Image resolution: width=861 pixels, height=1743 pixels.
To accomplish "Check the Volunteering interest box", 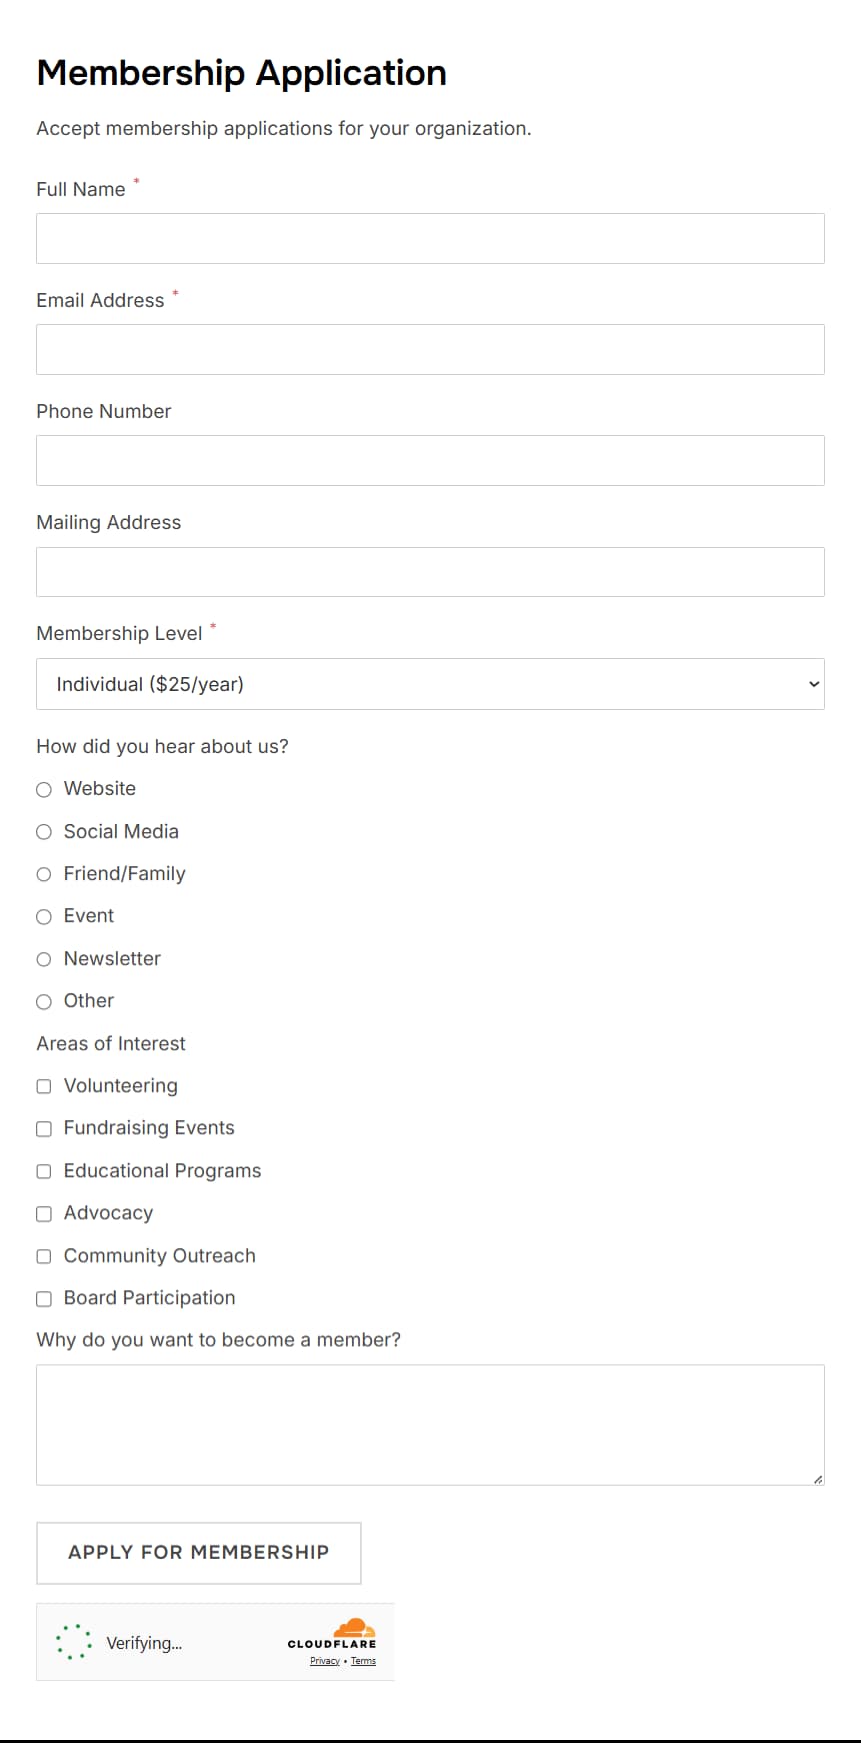I will tap(44, 1086).
